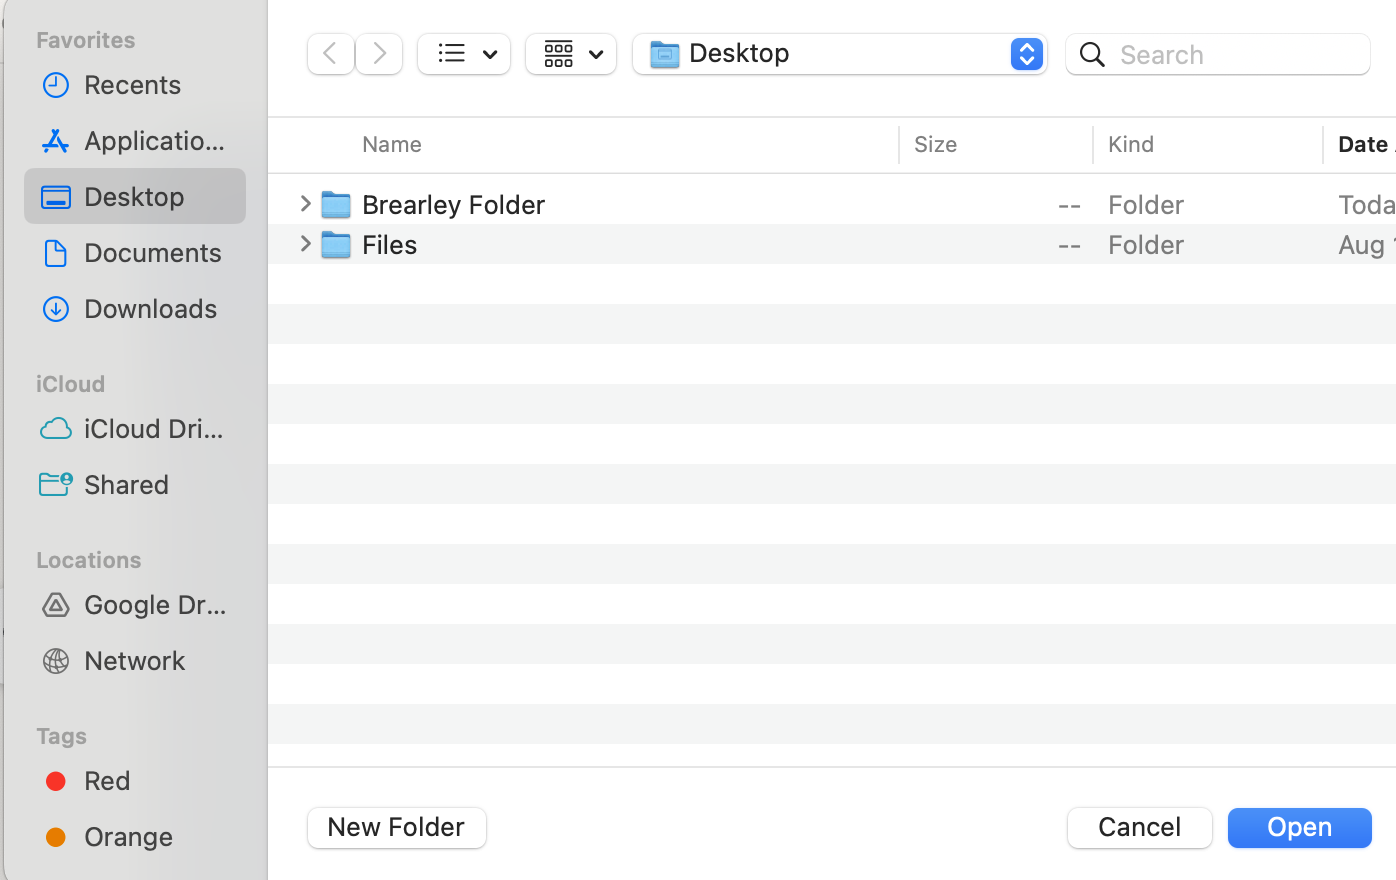Select the Files folder row
This screenshot has width=1396, height=880.
pyautogui.click(x=832, y=244)
